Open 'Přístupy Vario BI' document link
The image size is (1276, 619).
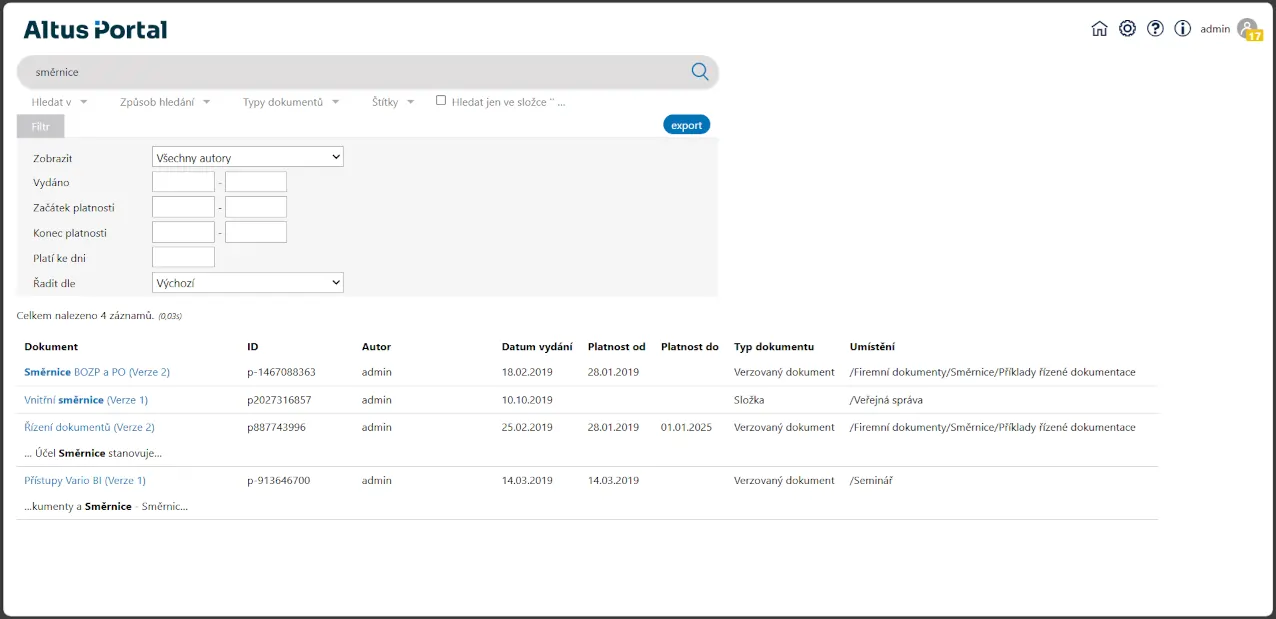85,481
